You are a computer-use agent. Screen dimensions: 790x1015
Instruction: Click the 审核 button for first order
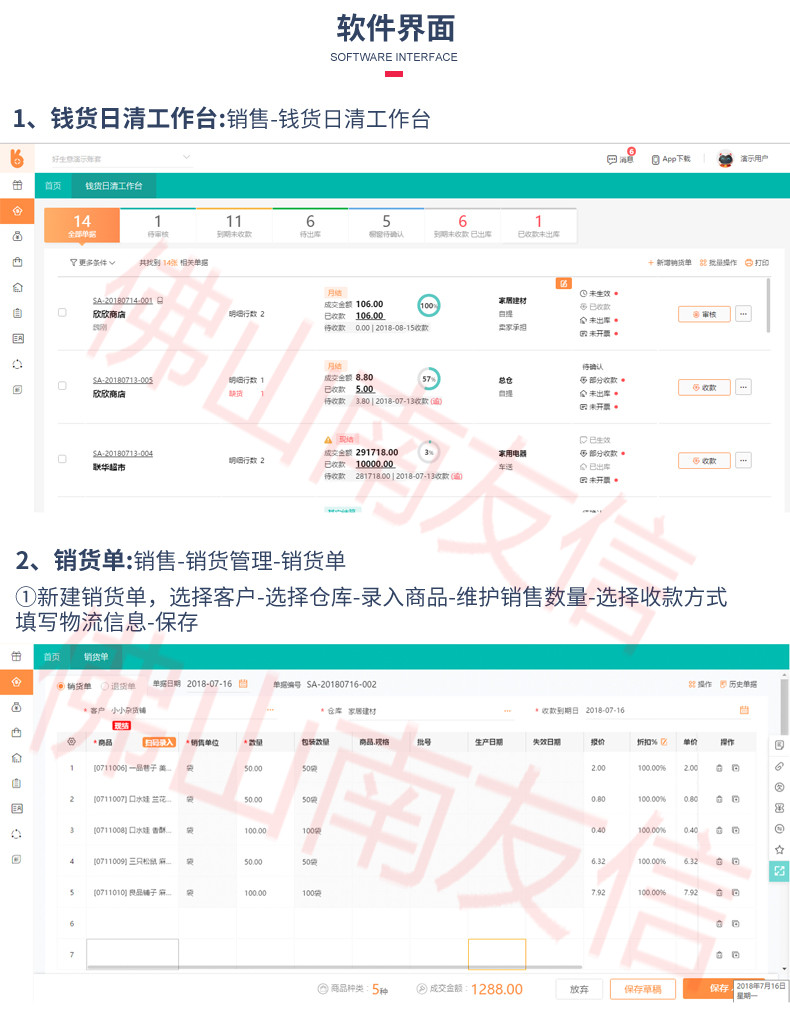click(x=704, y=314)
